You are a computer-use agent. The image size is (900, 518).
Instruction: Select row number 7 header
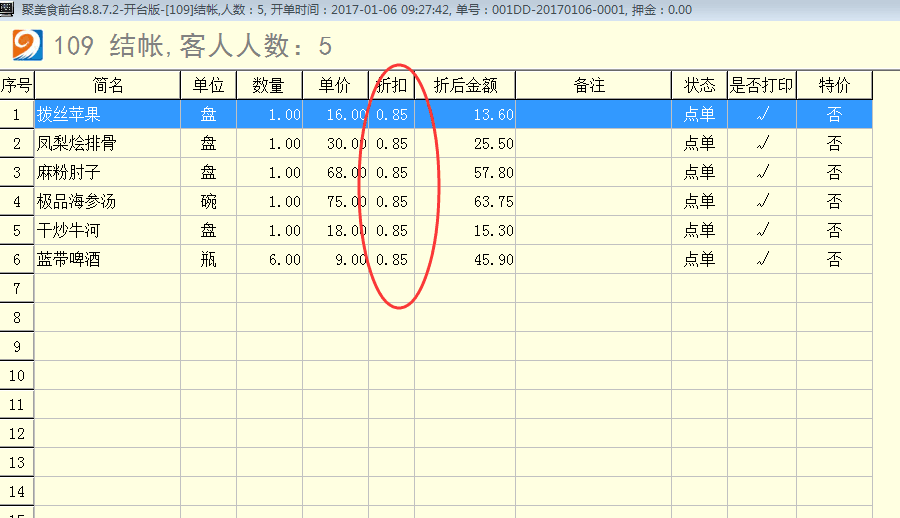coord(16,288)
